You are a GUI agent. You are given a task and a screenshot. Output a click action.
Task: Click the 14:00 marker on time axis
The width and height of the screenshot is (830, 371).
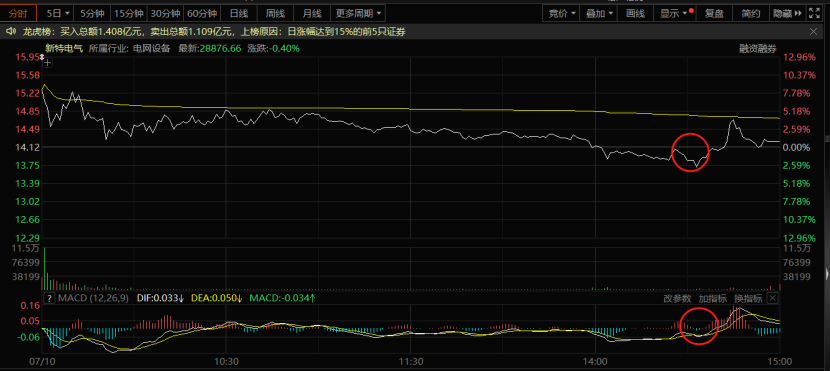pos(596,362)
